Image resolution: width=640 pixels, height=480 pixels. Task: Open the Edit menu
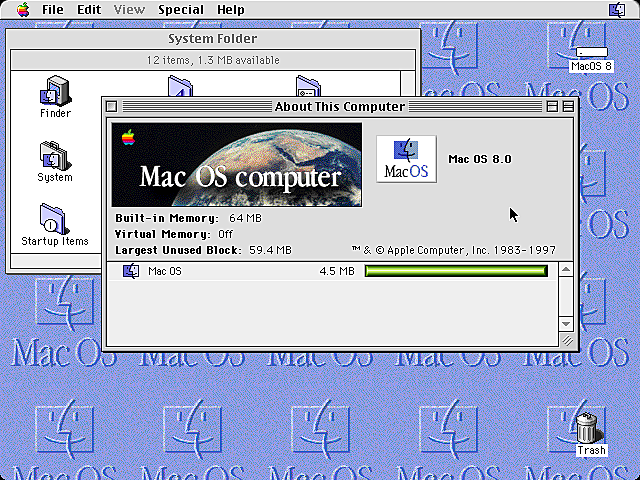pyautogui.click(x=89, y=9)
